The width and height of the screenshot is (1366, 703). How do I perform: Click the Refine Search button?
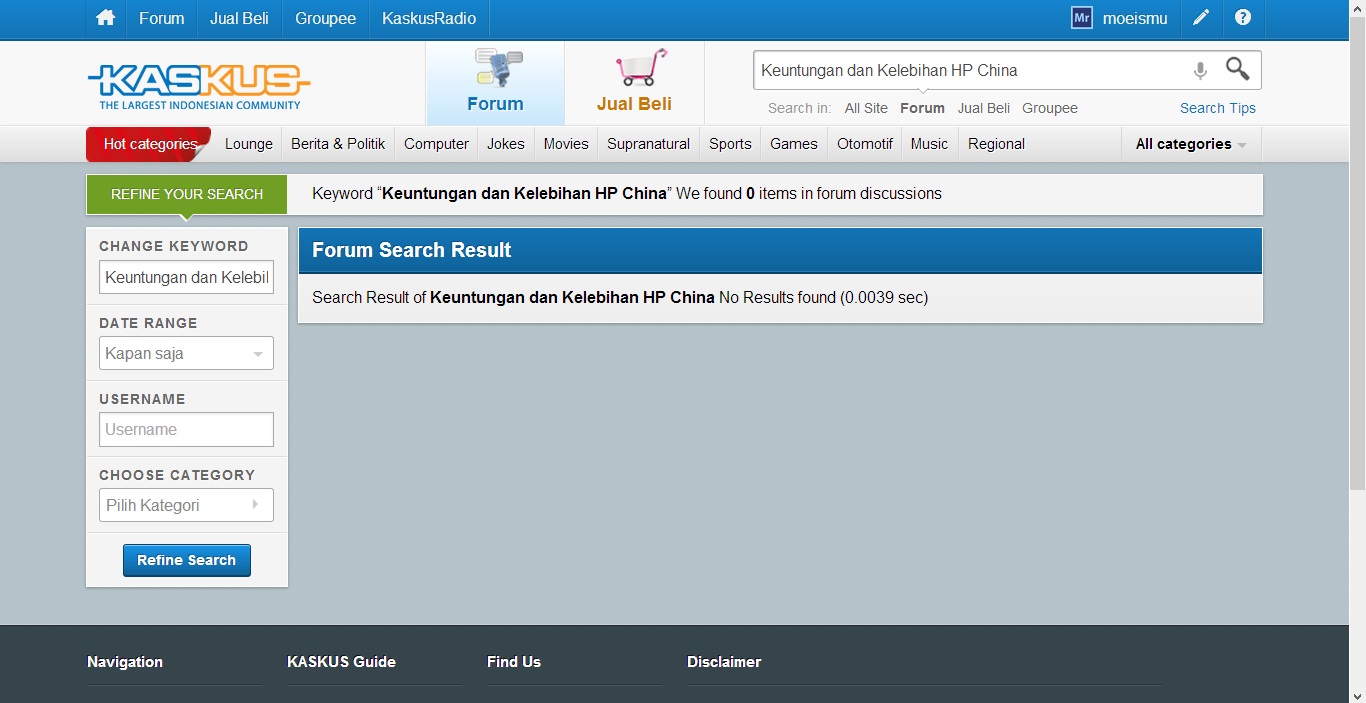tap(187, 560)
